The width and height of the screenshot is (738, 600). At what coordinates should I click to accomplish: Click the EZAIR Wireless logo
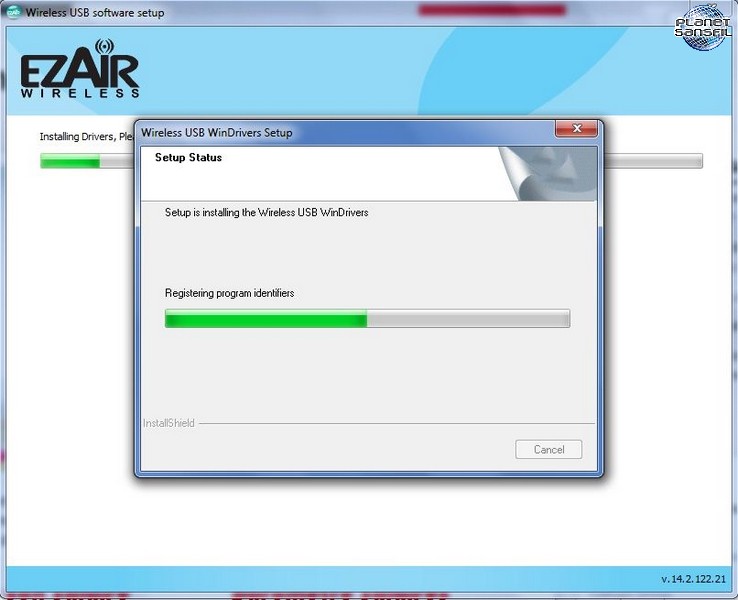click(x=80, y=69)
